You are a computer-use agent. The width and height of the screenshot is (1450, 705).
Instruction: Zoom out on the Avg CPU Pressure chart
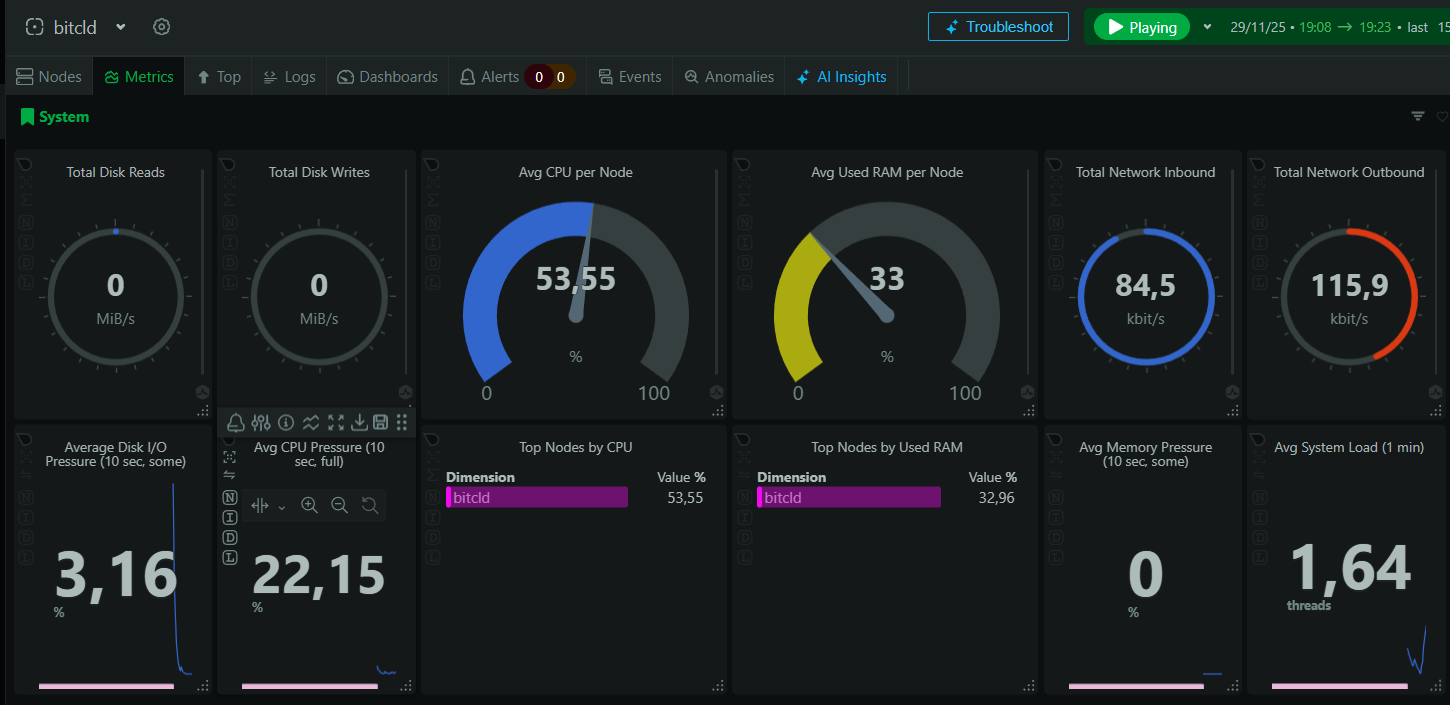[340, 506]
